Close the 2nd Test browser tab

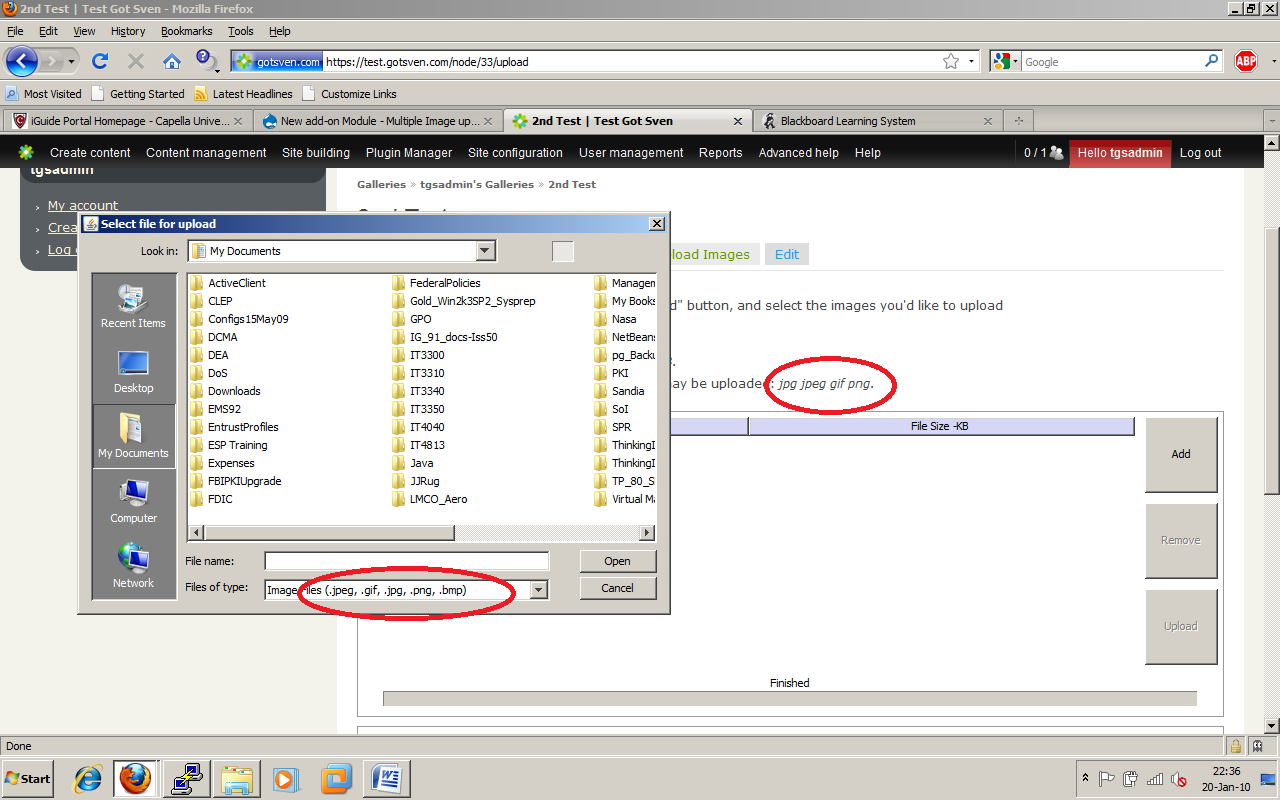[738, 121]
